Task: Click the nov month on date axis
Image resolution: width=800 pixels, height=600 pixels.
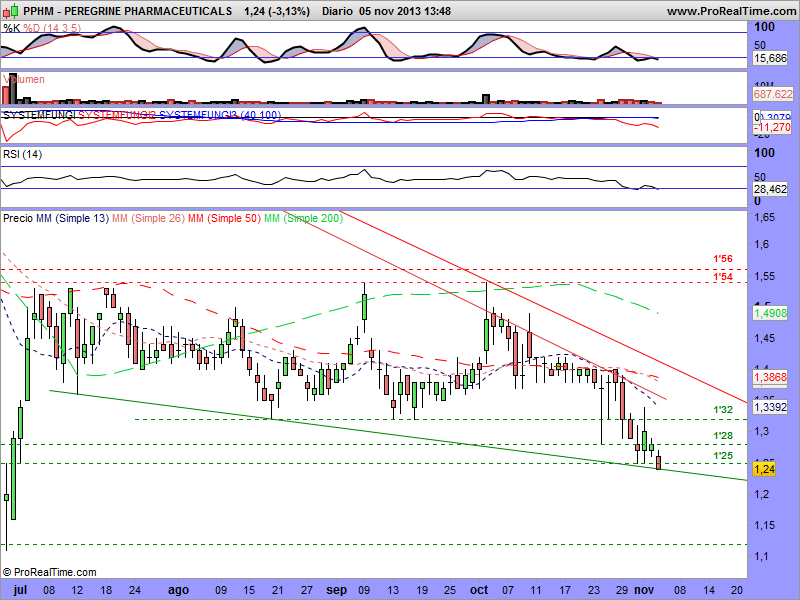Action: [644, 590]
